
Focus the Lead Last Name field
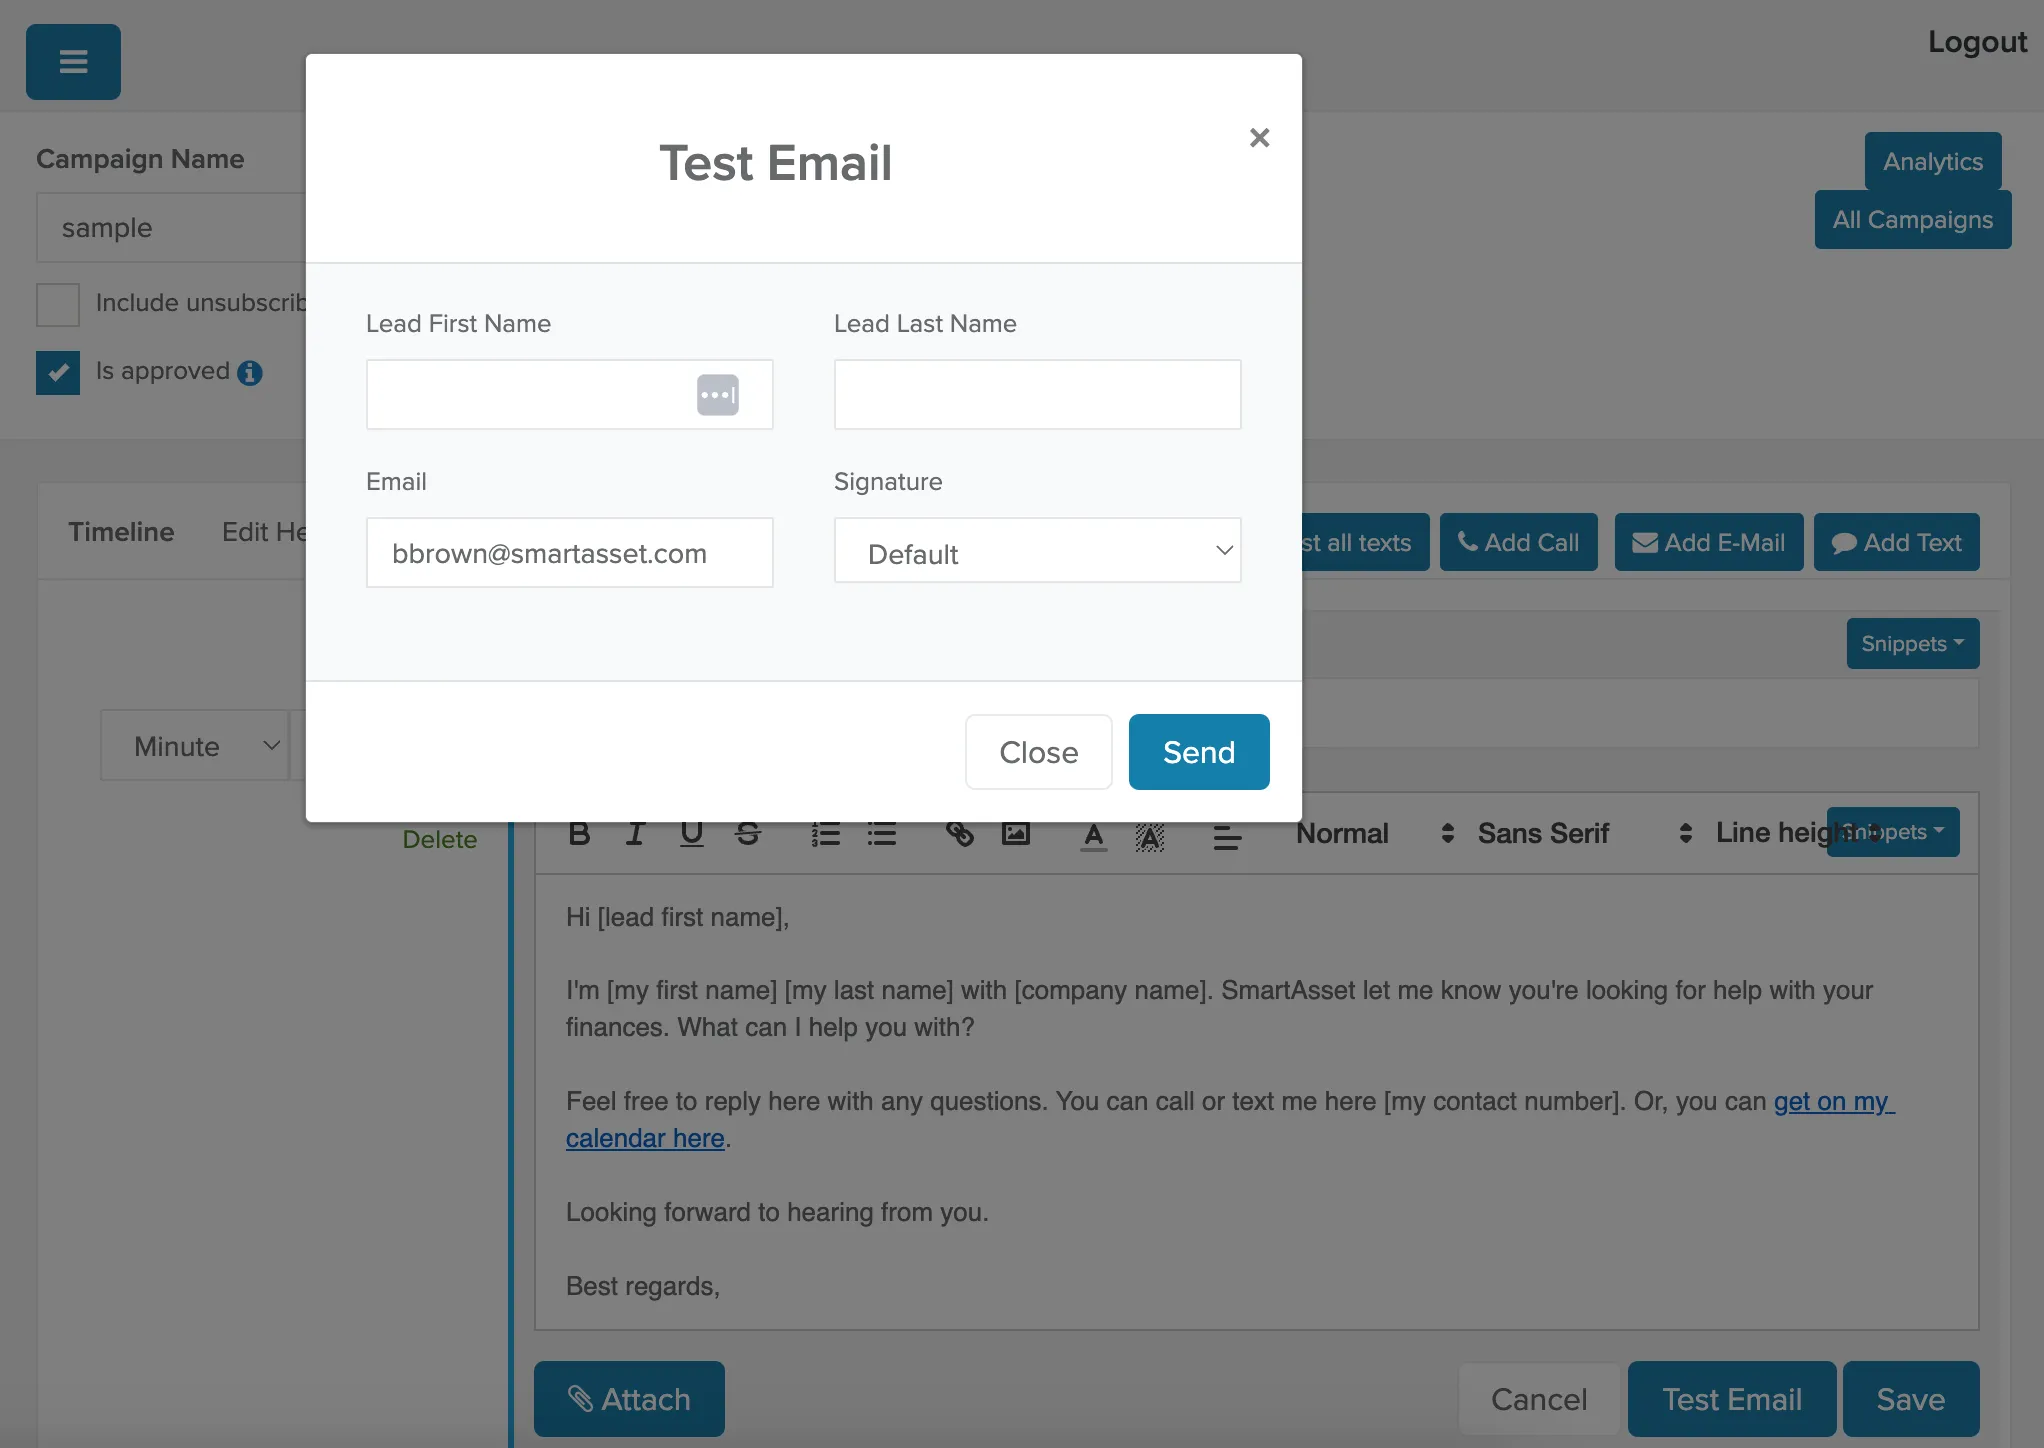(x=1037, y=394)
